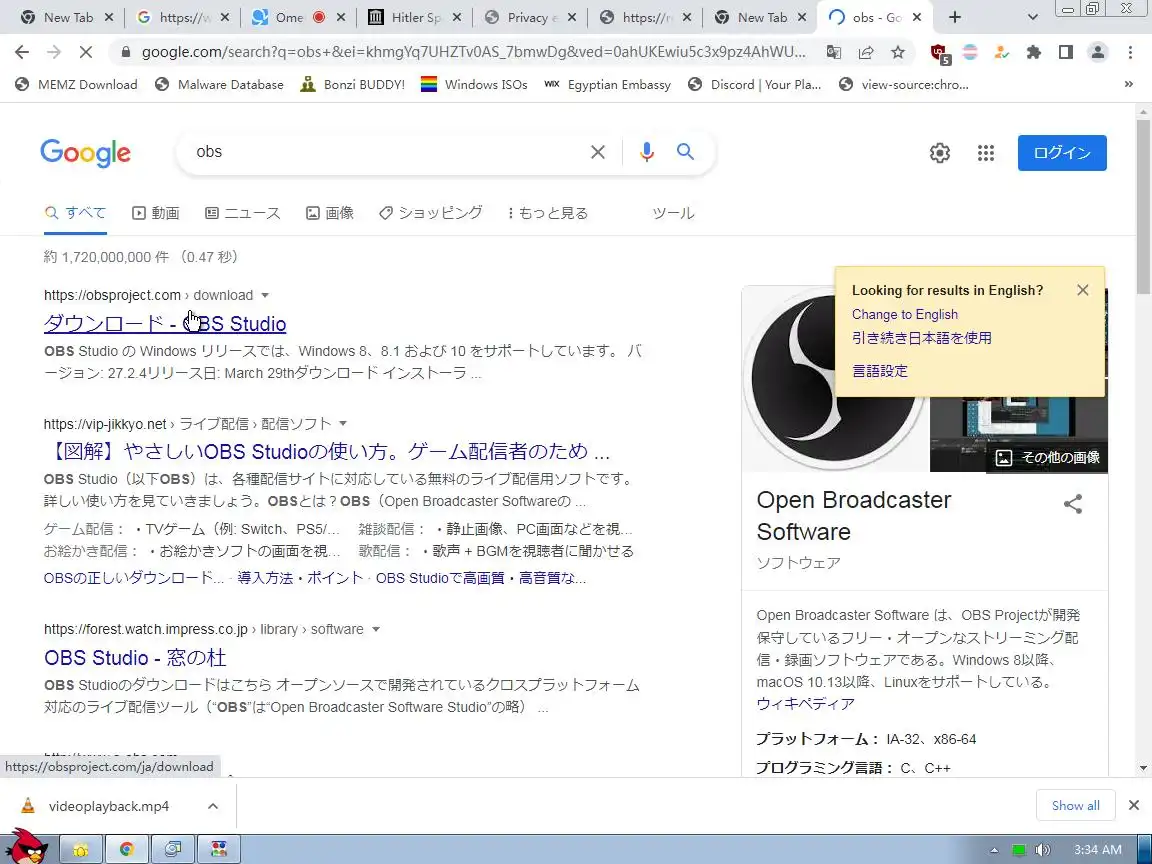Open the tab search dropdown
Viewport: 1152px width, 864px height.
1032,17
